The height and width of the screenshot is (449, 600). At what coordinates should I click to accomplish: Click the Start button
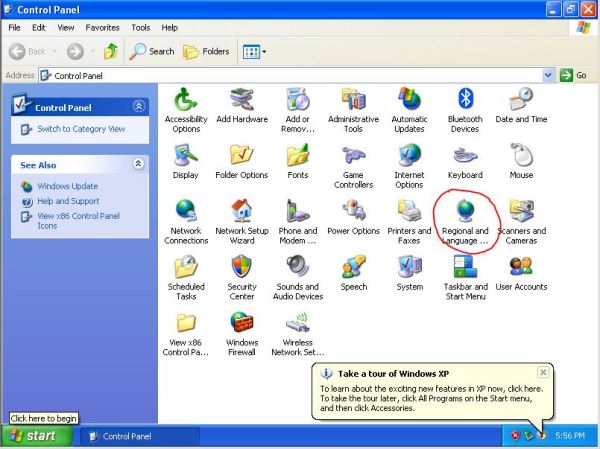tap(36, 436)
